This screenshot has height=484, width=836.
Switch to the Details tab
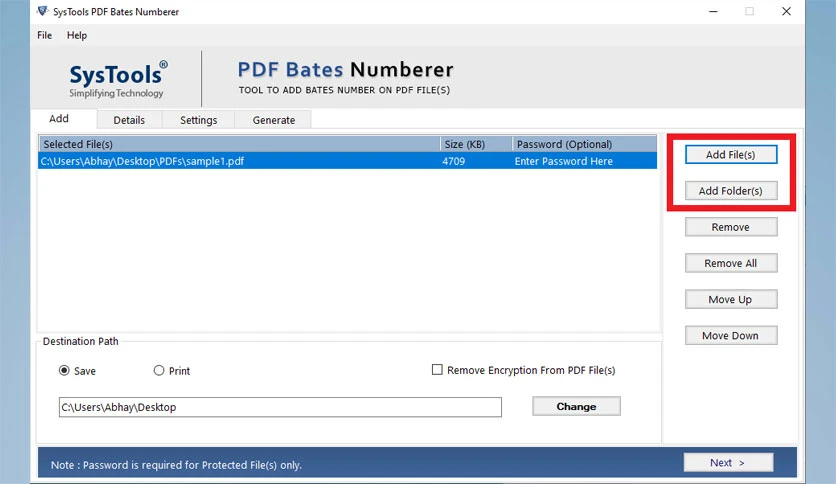click(x=129, y=120)
